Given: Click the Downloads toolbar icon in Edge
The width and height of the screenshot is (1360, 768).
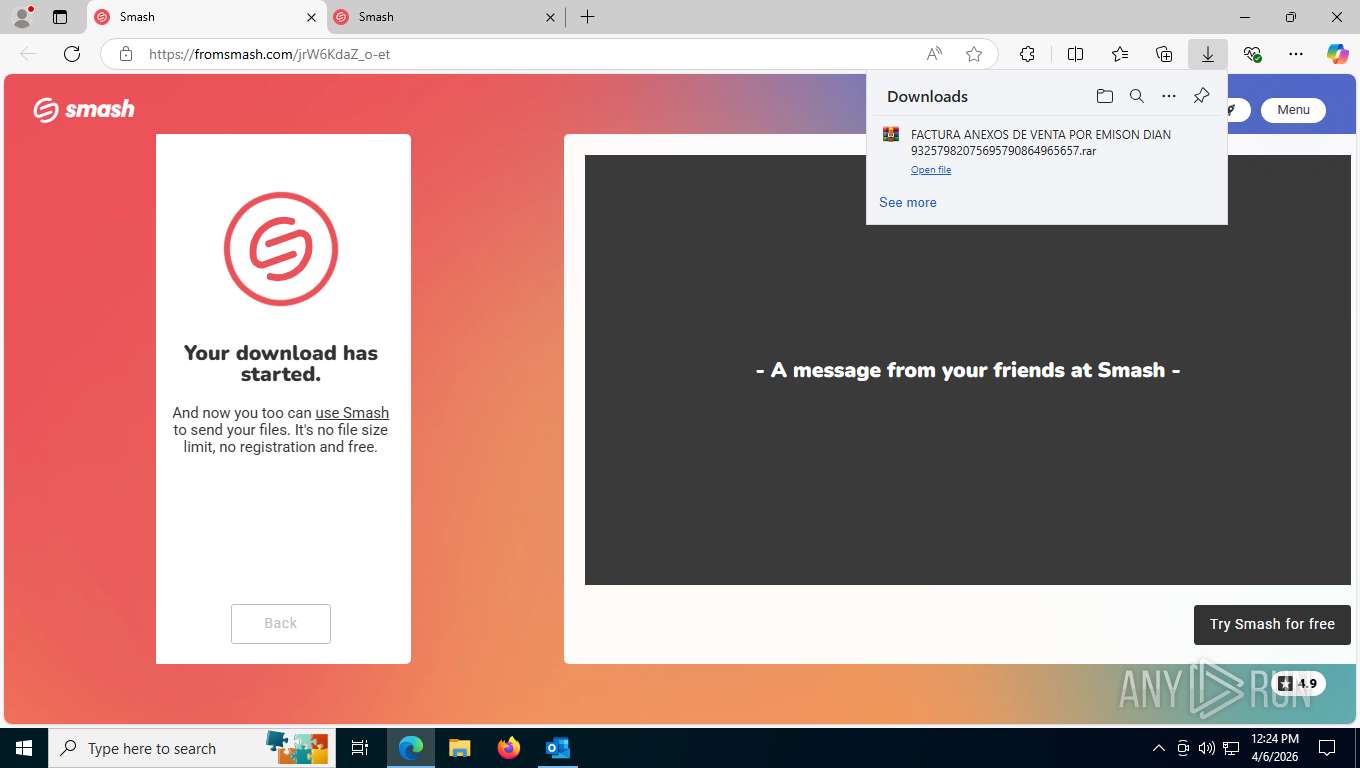Looking at the screenshot, I should point(1207,54).
